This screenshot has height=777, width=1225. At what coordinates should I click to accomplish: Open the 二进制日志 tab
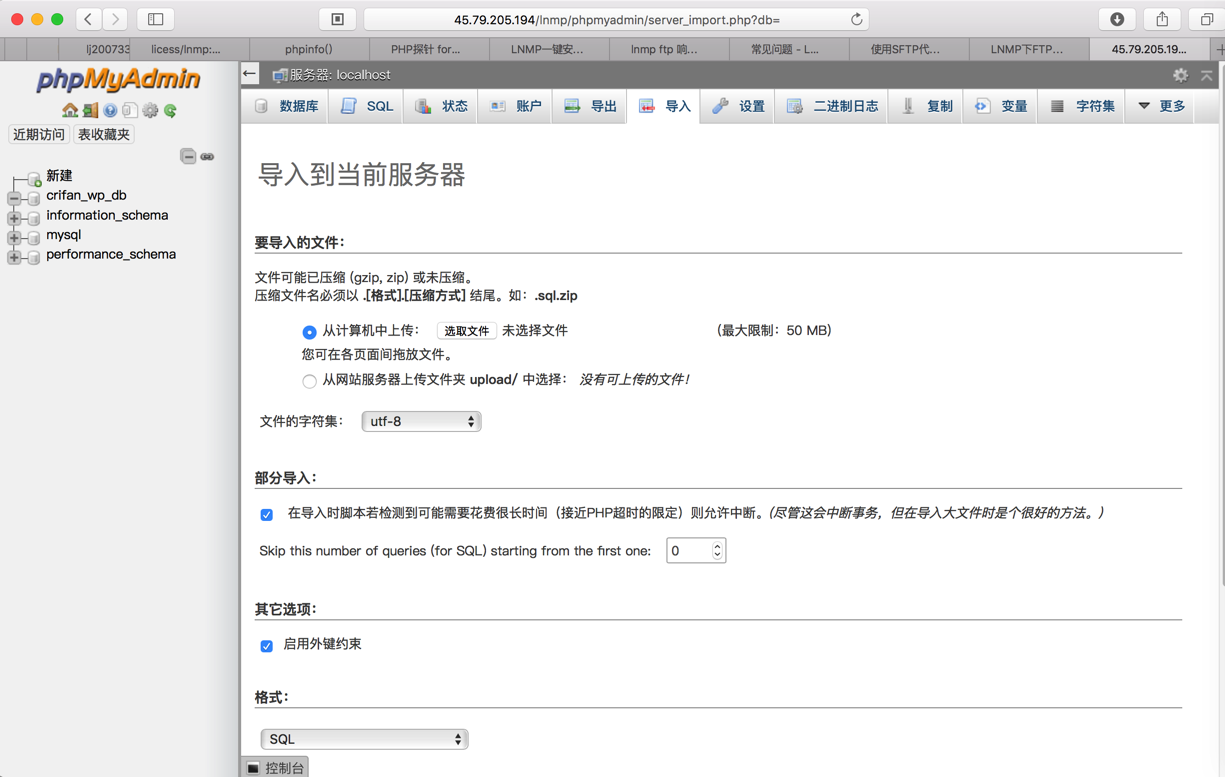(x=832, y=106)
